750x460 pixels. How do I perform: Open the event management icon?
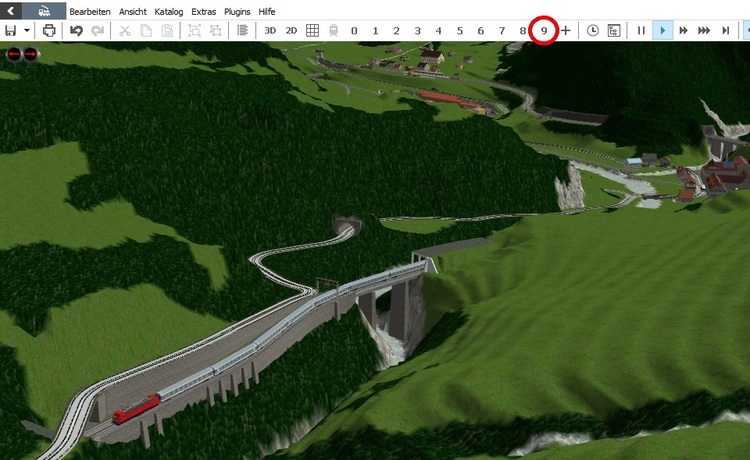click(614, 31)
